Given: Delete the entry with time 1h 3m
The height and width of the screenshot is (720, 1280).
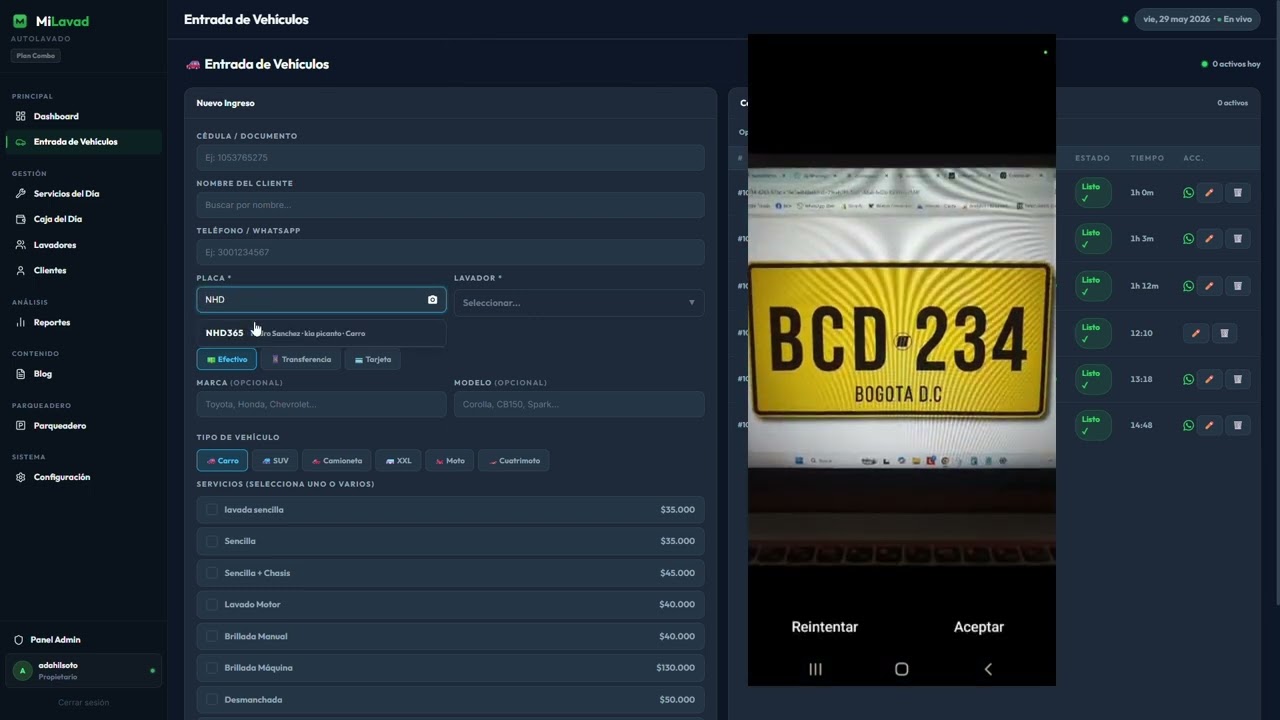Looking at the screenshot, I should point(1237,239).
